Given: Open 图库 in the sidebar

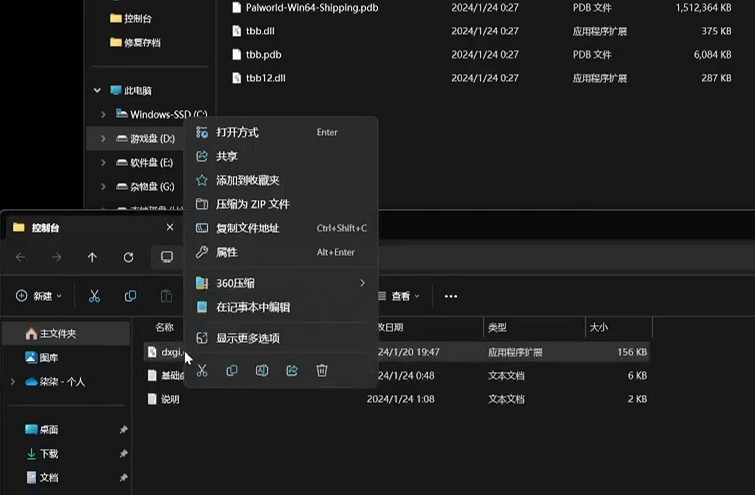Looking at the screenshot, I should click(42, 357).
